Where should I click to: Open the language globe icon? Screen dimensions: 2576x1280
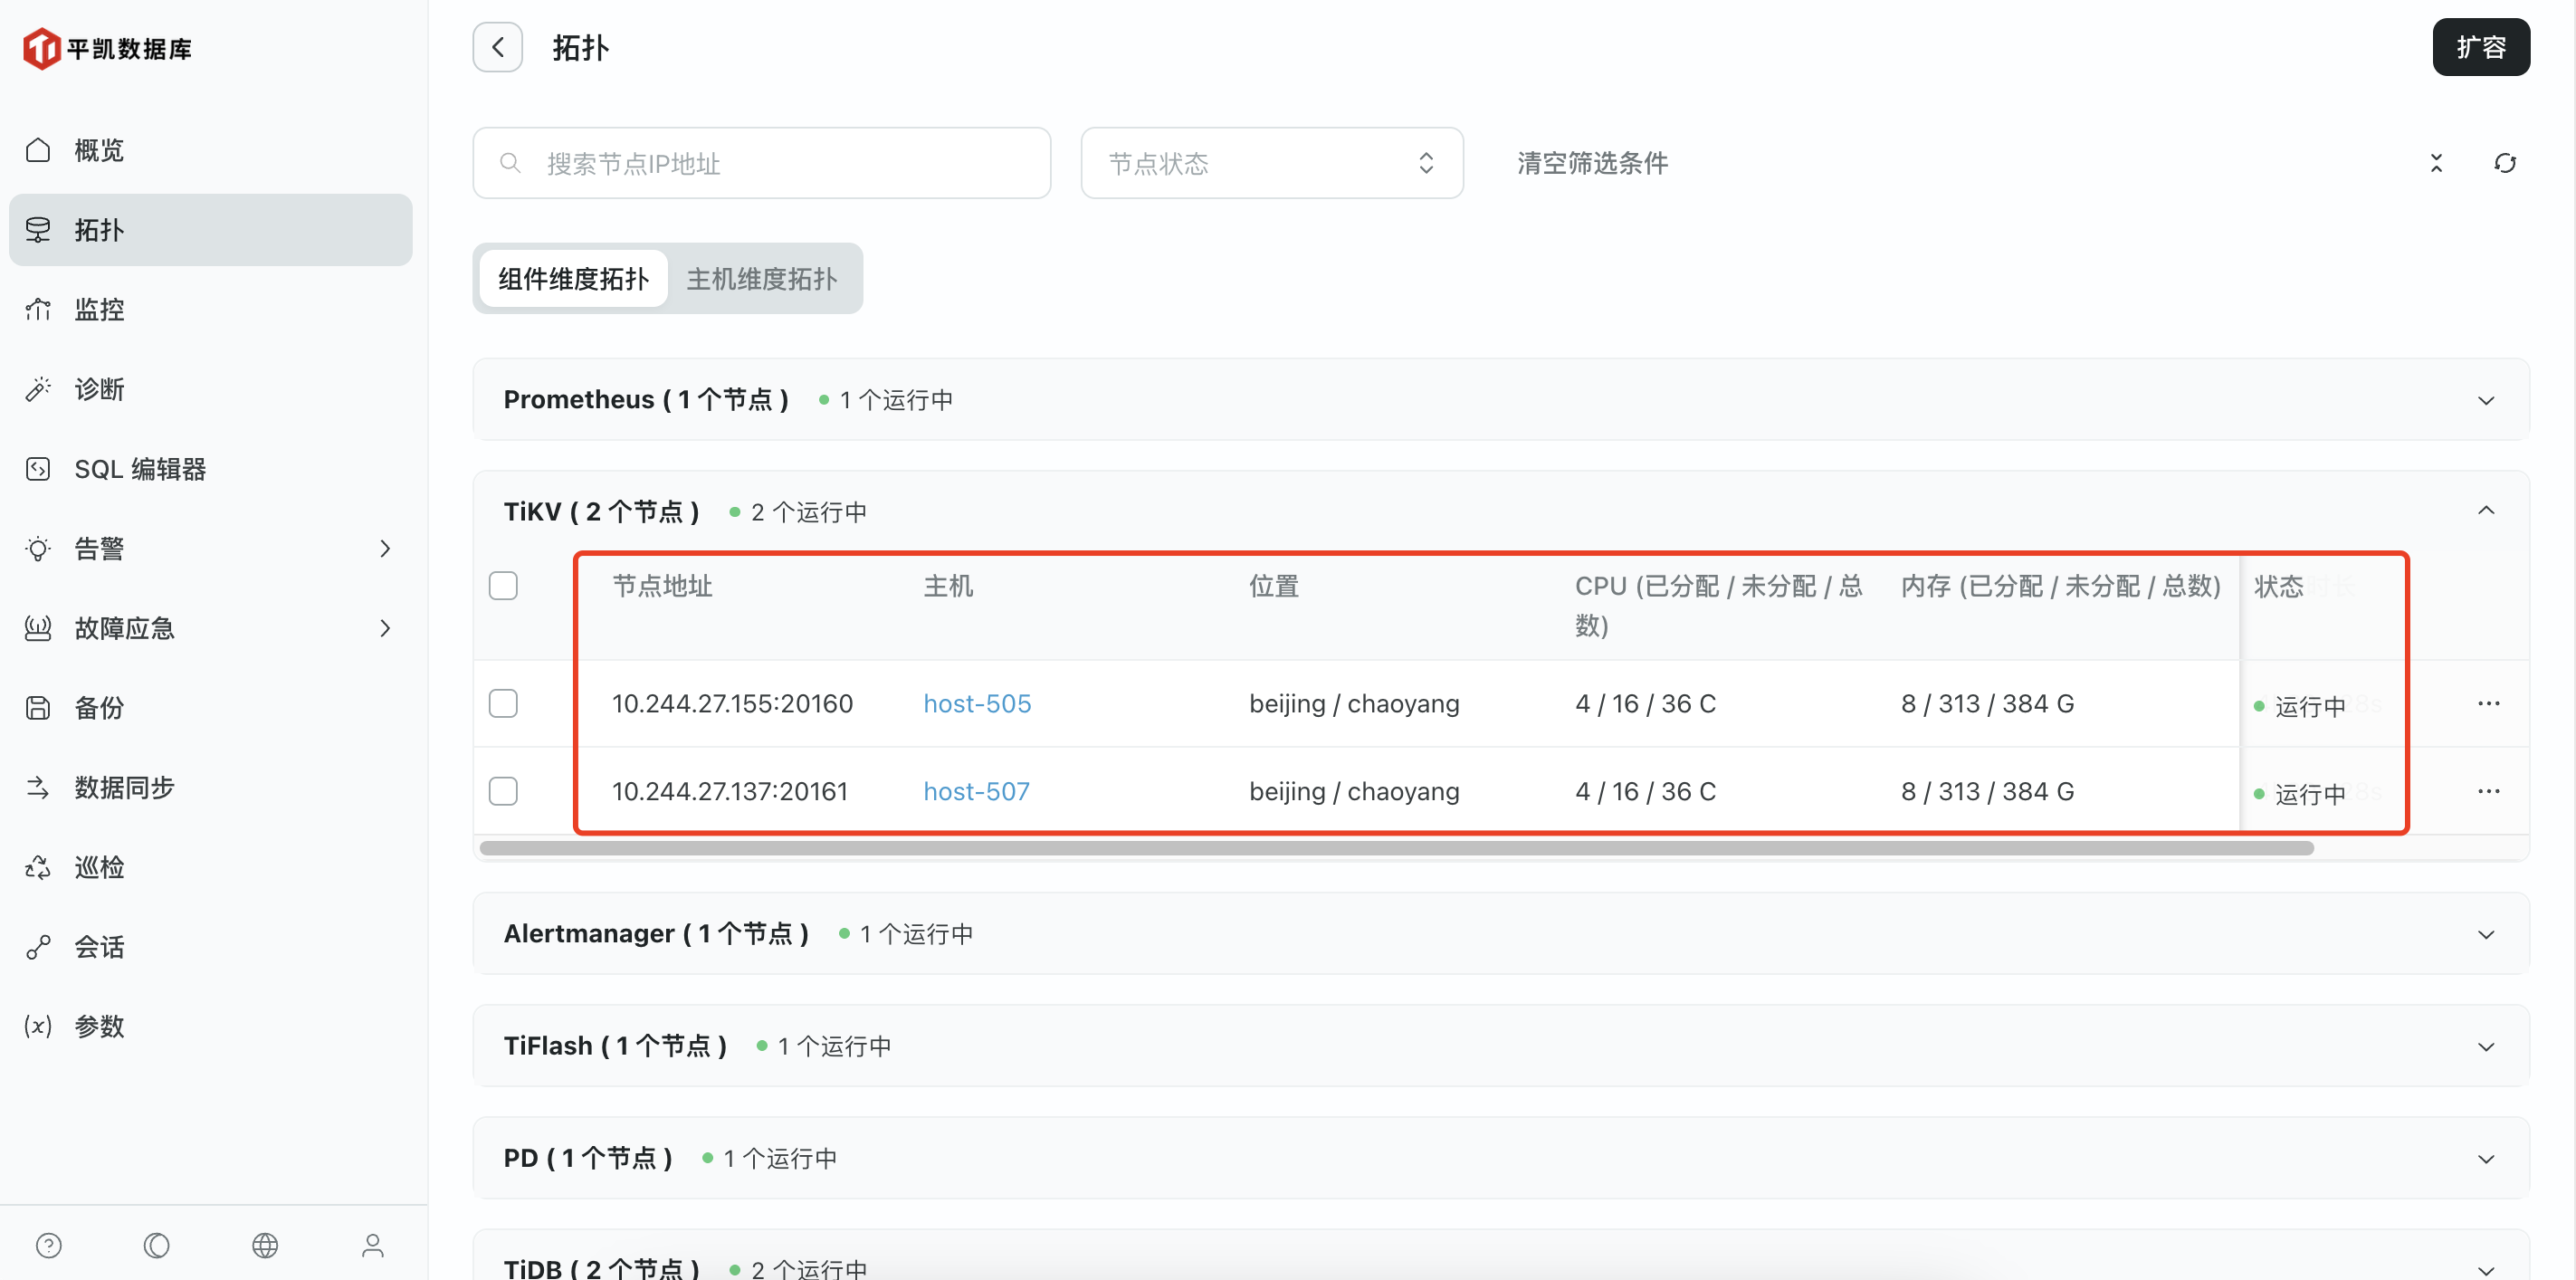265,1245
